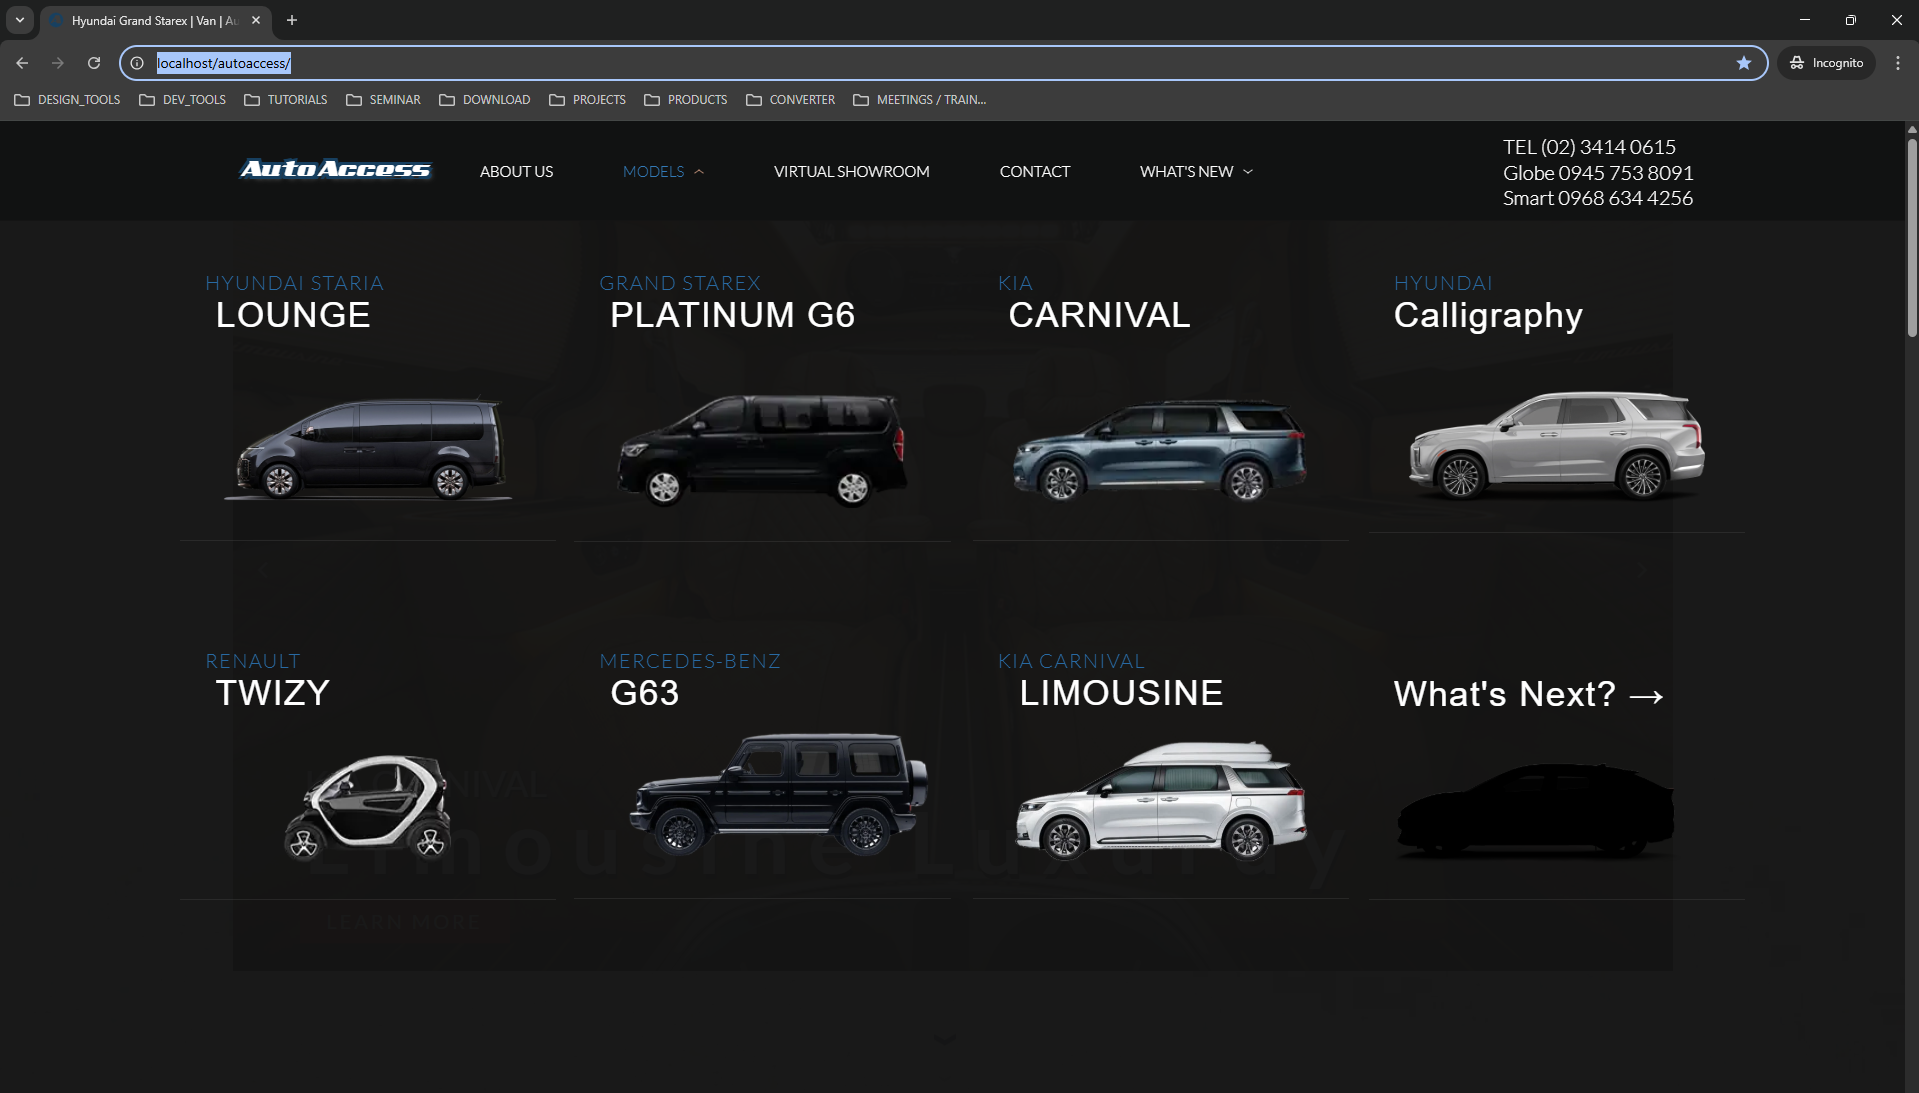
Task: Click the Smart 0968 634 4256 number
Action: [x=1598, y=198]
